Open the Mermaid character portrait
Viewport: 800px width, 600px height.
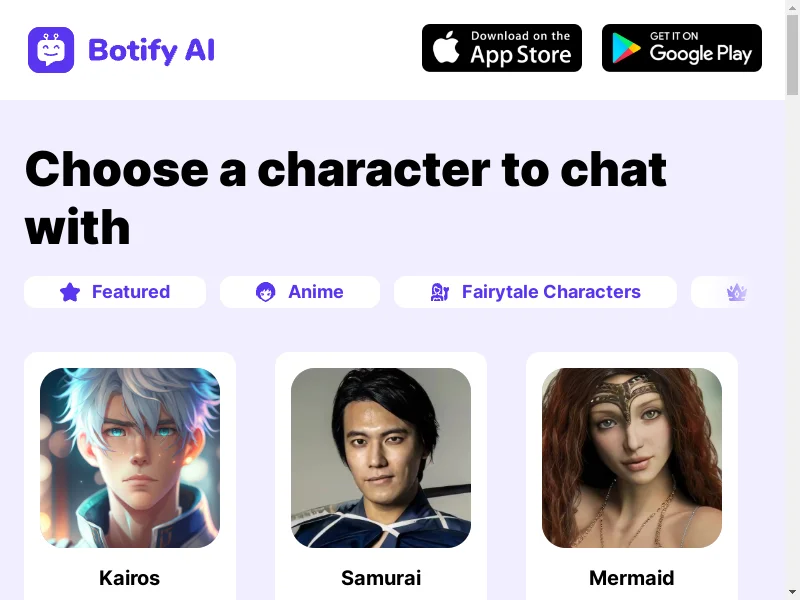click(632, 458)
